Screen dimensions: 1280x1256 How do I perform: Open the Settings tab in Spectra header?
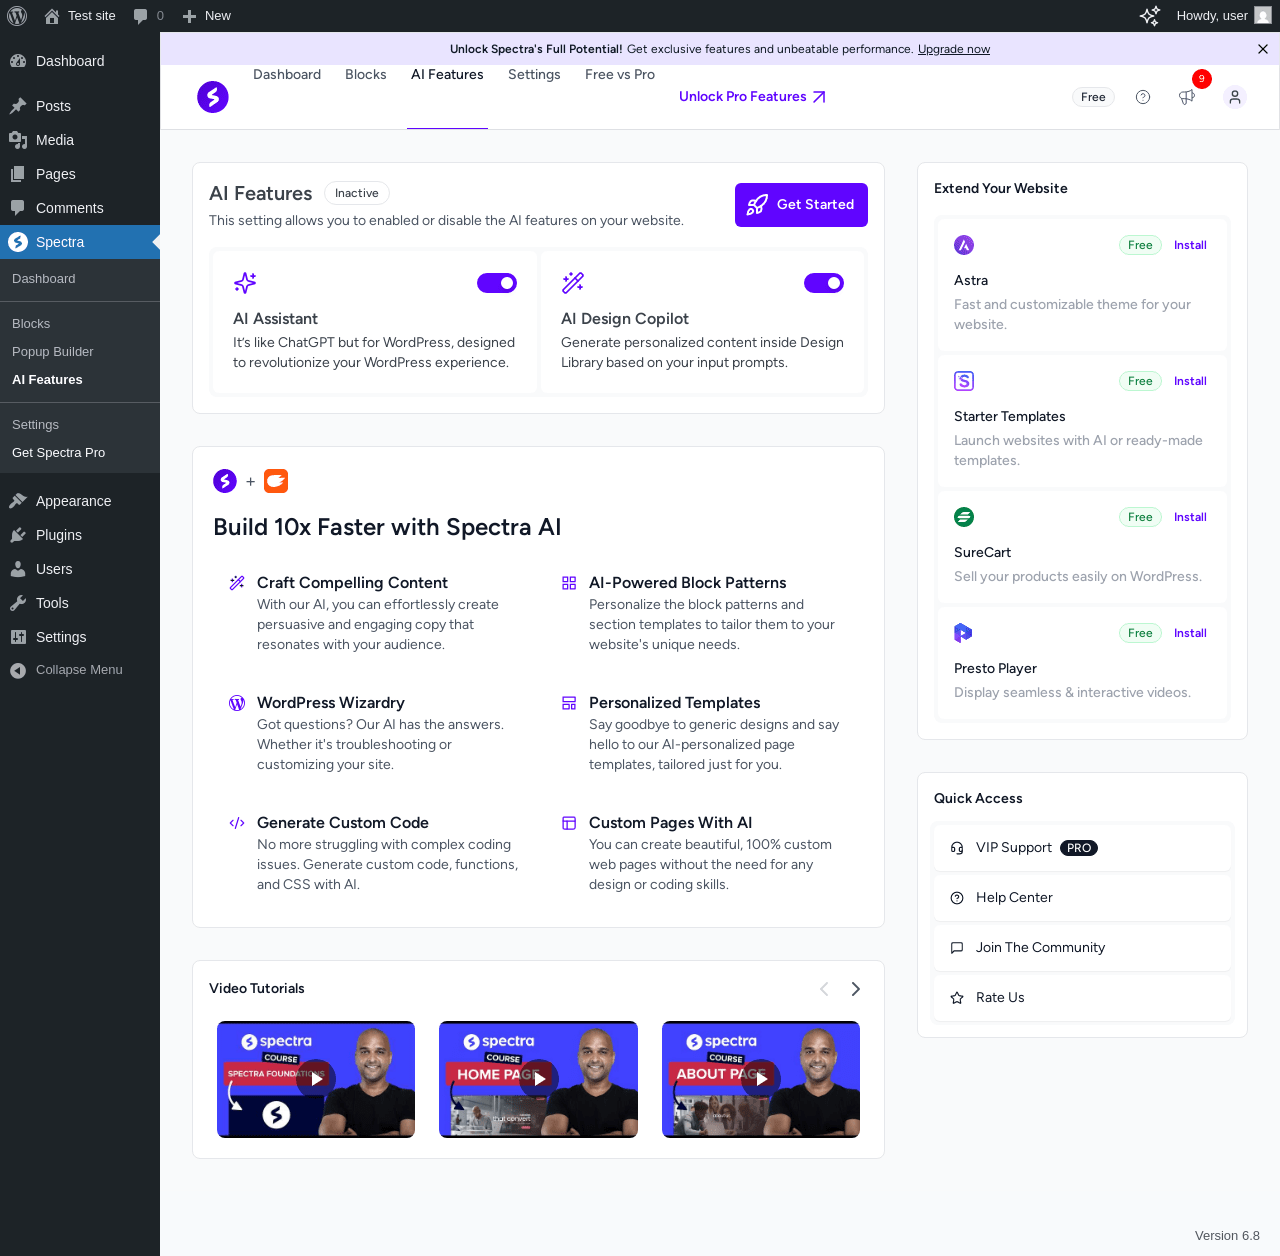(x=534, y=75)
